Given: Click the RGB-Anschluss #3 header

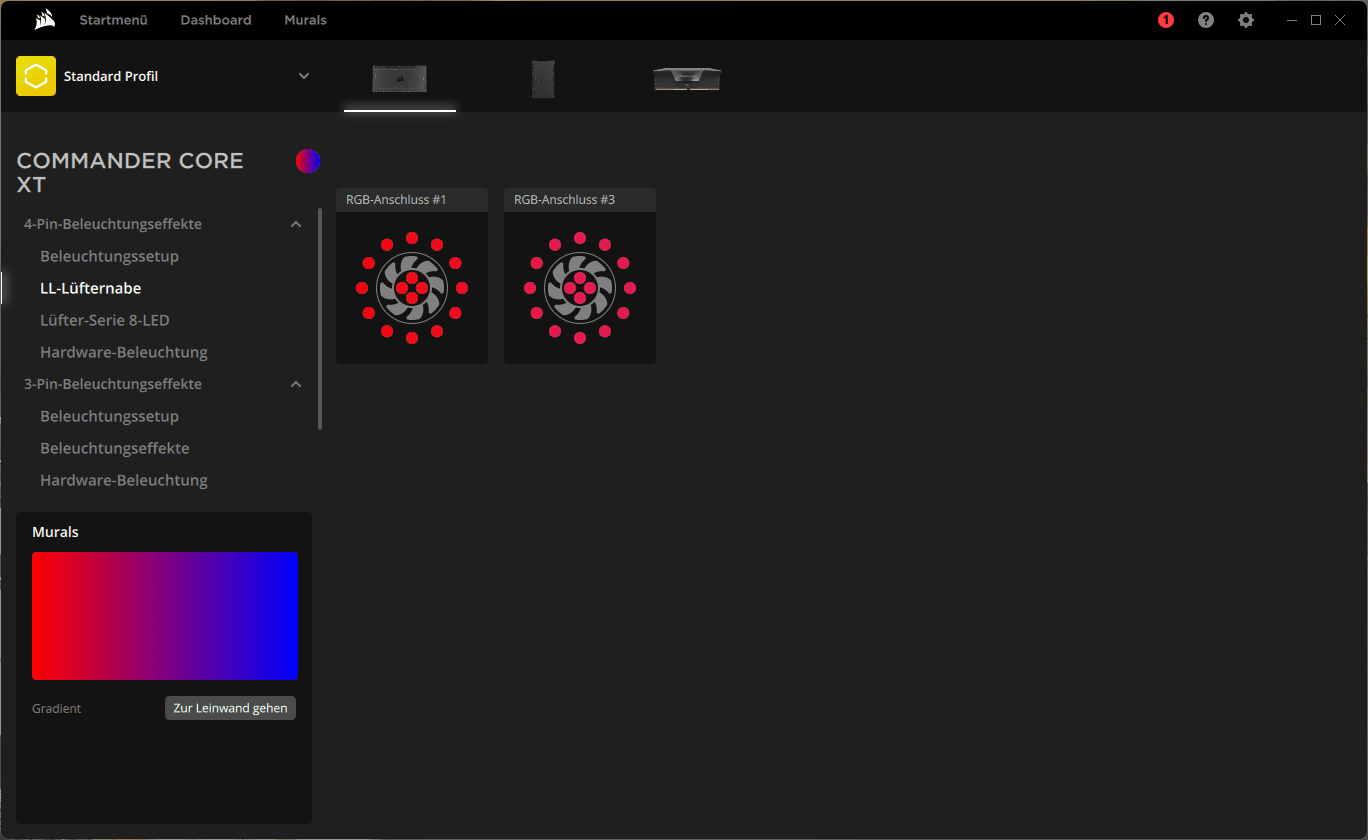Looking at the screenshot, I should (580, 200).
